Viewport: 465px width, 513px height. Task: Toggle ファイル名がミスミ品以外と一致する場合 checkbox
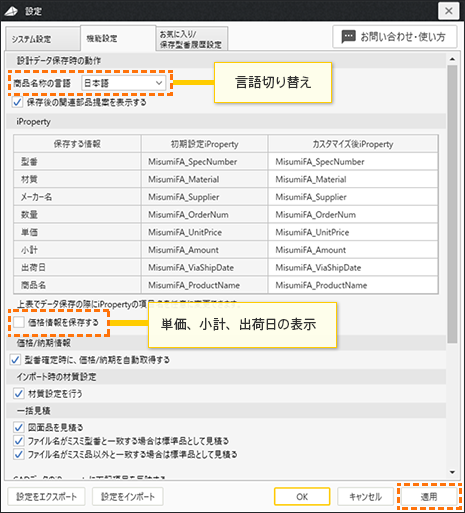coord(19,454)
